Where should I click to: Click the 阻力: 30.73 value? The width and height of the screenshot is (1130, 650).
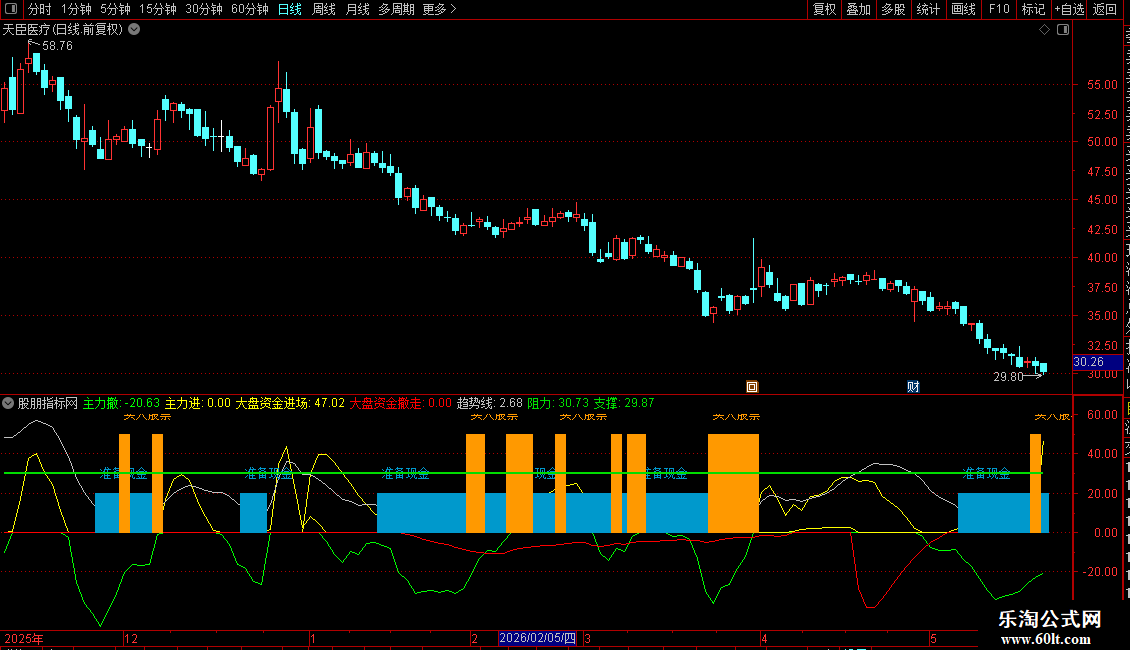coord(558,404)
